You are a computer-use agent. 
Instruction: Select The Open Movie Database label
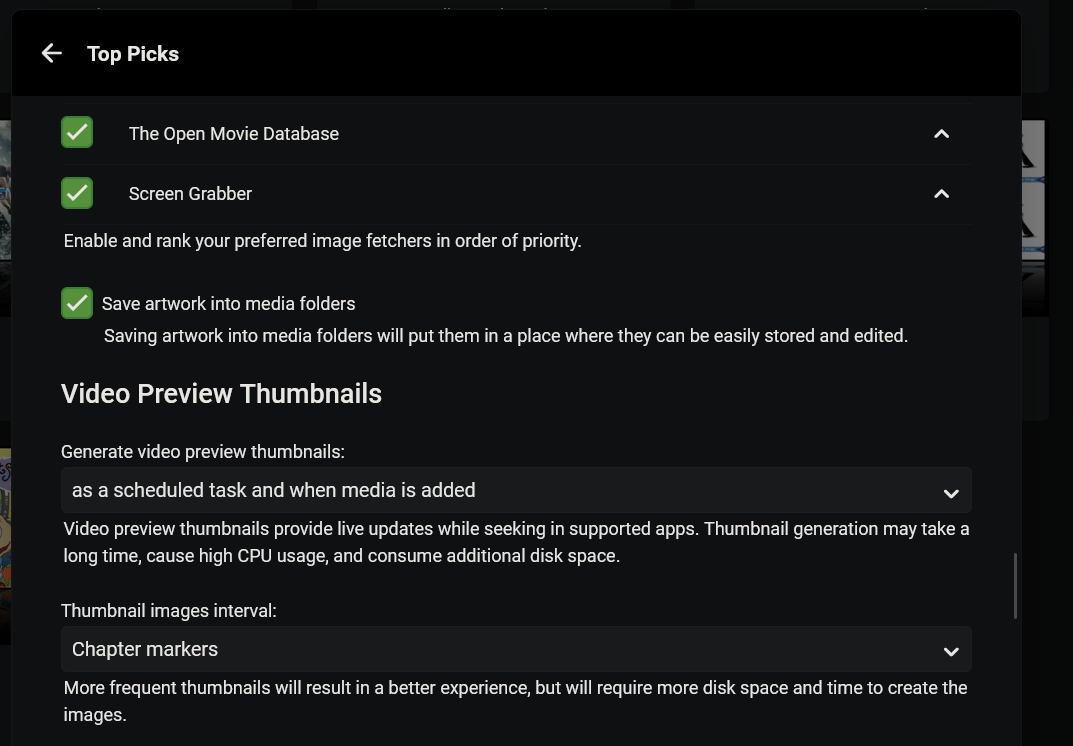[x=233, y=134]
